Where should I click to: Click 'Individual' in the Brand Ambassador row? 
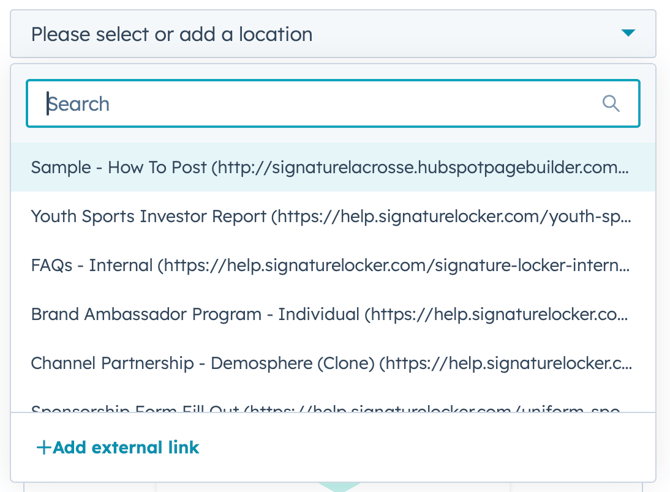pos(318,314)
